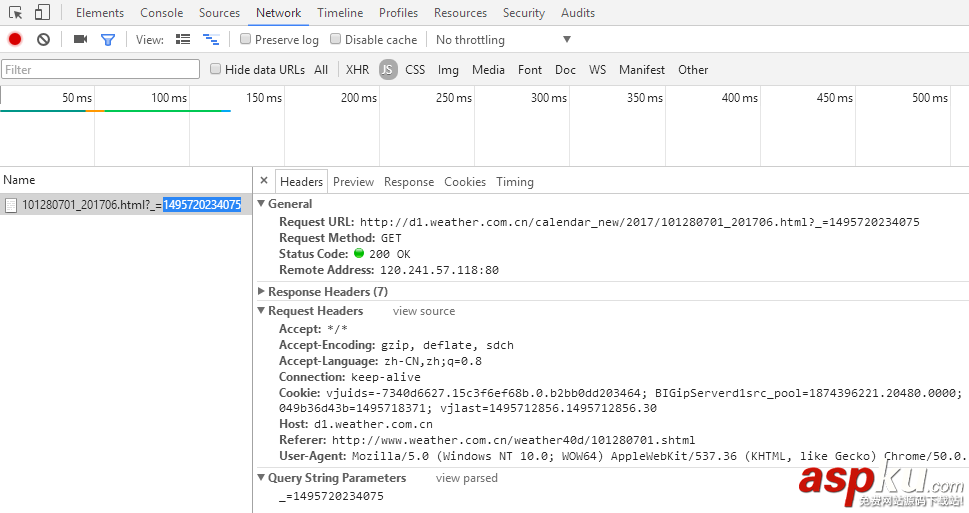Filter requests by Media
969x513 pixels.
(x=488, y=70)
